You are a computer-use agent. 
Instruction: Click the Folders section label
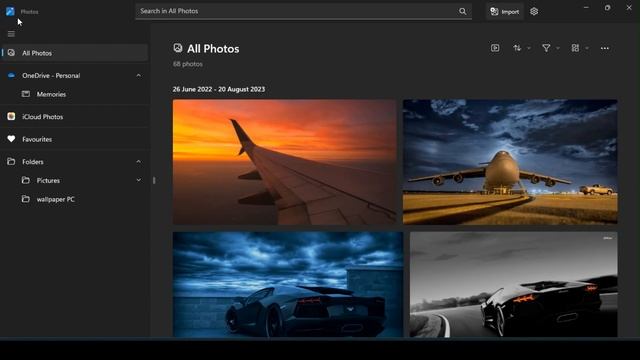tap(33, 162)
